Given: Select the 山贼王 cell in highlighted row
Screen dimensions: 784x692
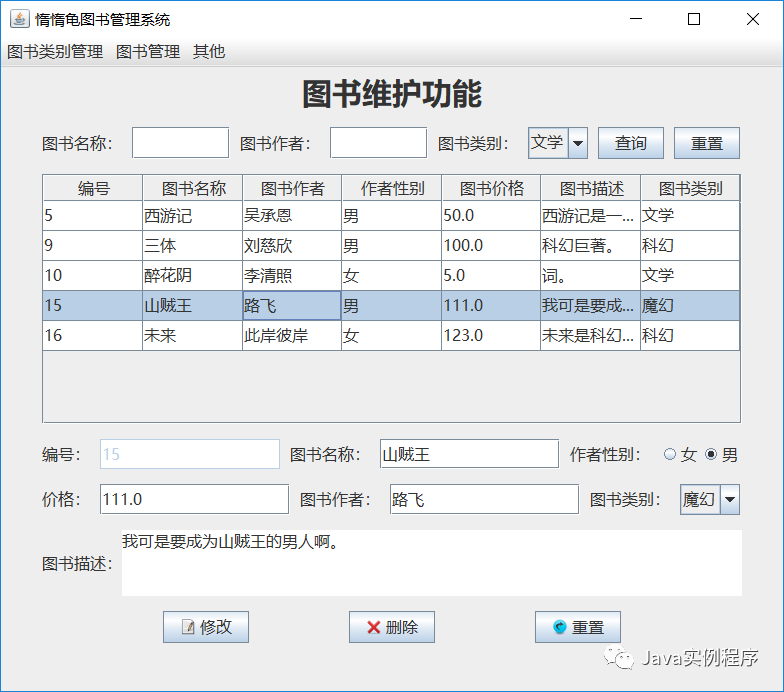Looking at the screenshot, I should (192, 306).
